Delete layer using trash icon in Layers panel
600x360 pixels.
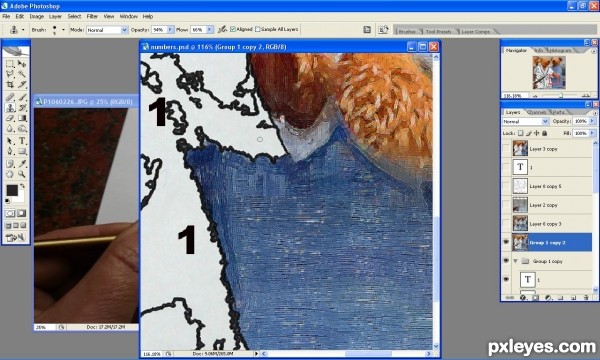(x=586, y=297)
